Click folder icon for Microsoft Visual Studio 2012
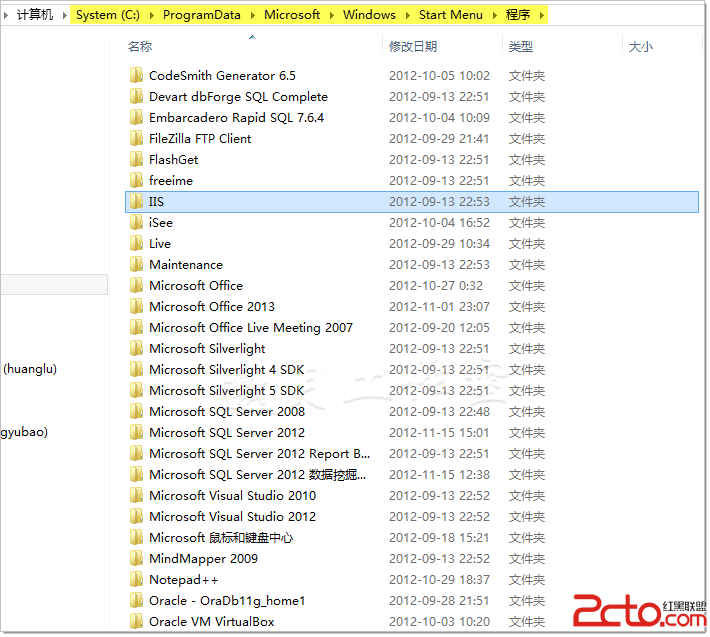Image resolution: width=710 pixels, height=637 pixels. [136, 517]
